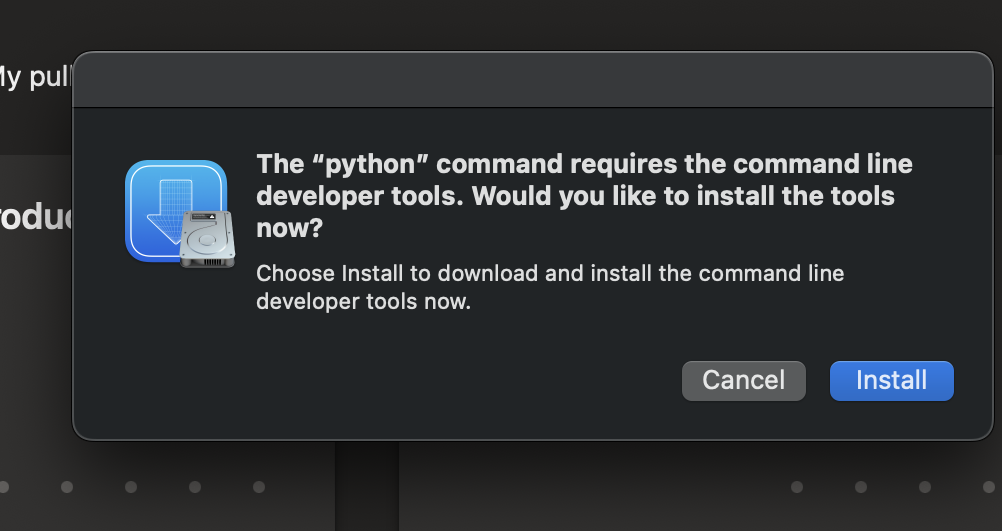Click the fourth-from-right dot in bottom-left row
The width and height of the screenshot is (1002, 531).
[67, 487]
